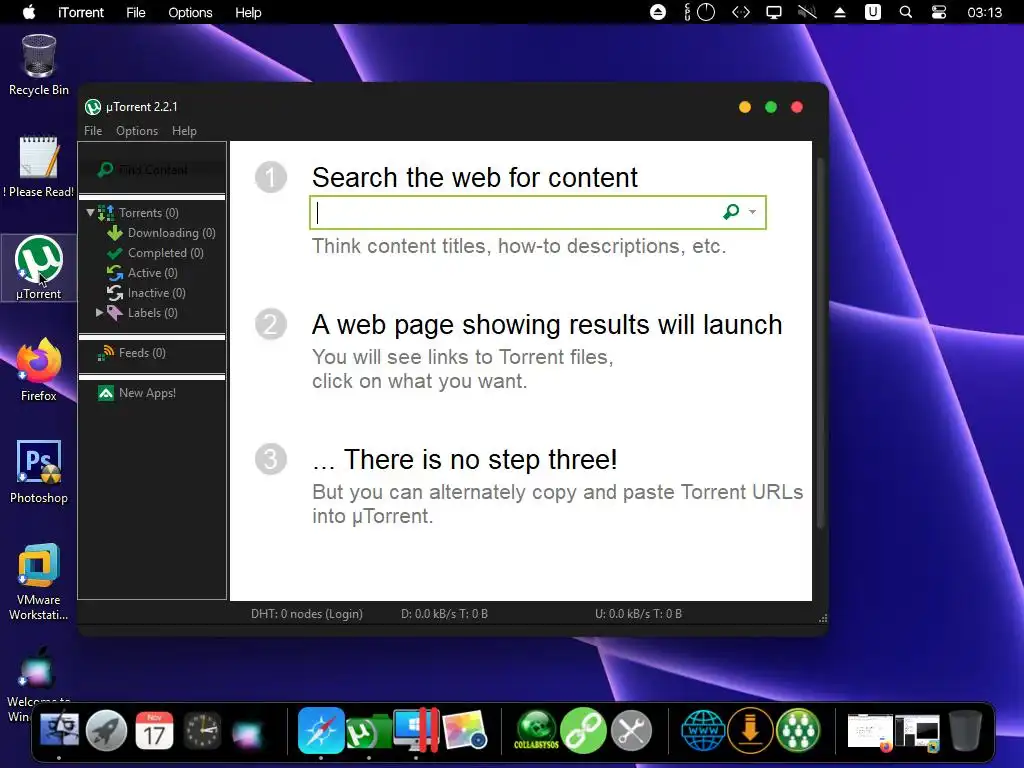The width and height of the screenshot is (1024, 768).
Task: Click the round eject icon in the menu bar
Action: click(x=658, y=12)
